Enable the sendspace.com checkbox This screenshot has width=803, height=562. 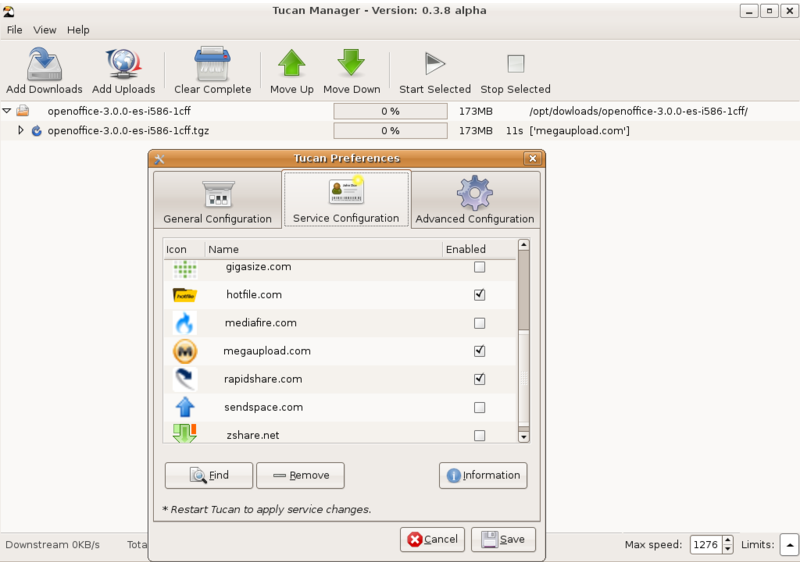[x=479, y=407]
